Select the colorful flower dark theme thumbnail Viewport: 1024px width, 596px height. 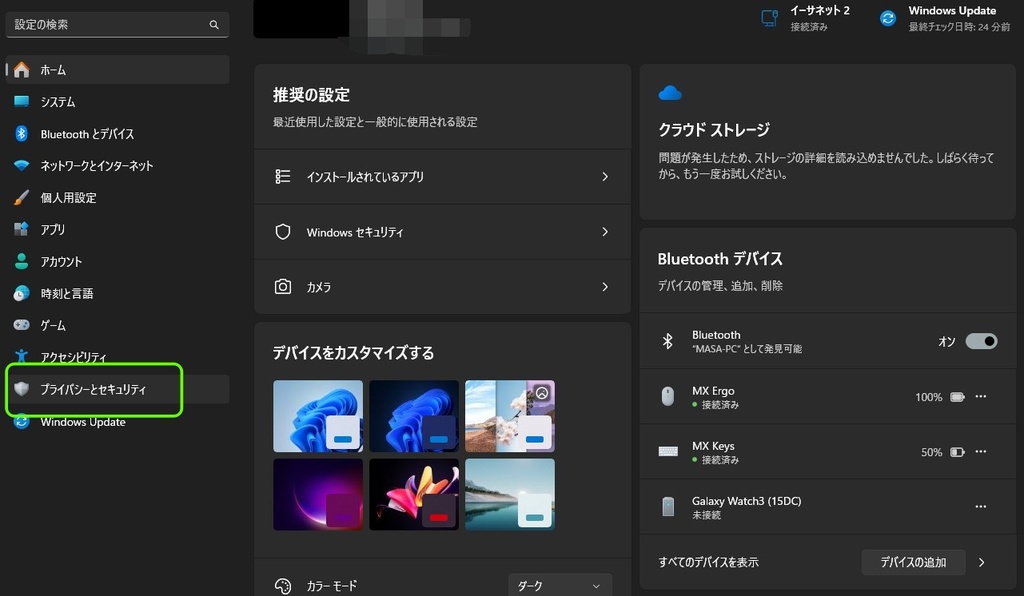tap(414, 494)
